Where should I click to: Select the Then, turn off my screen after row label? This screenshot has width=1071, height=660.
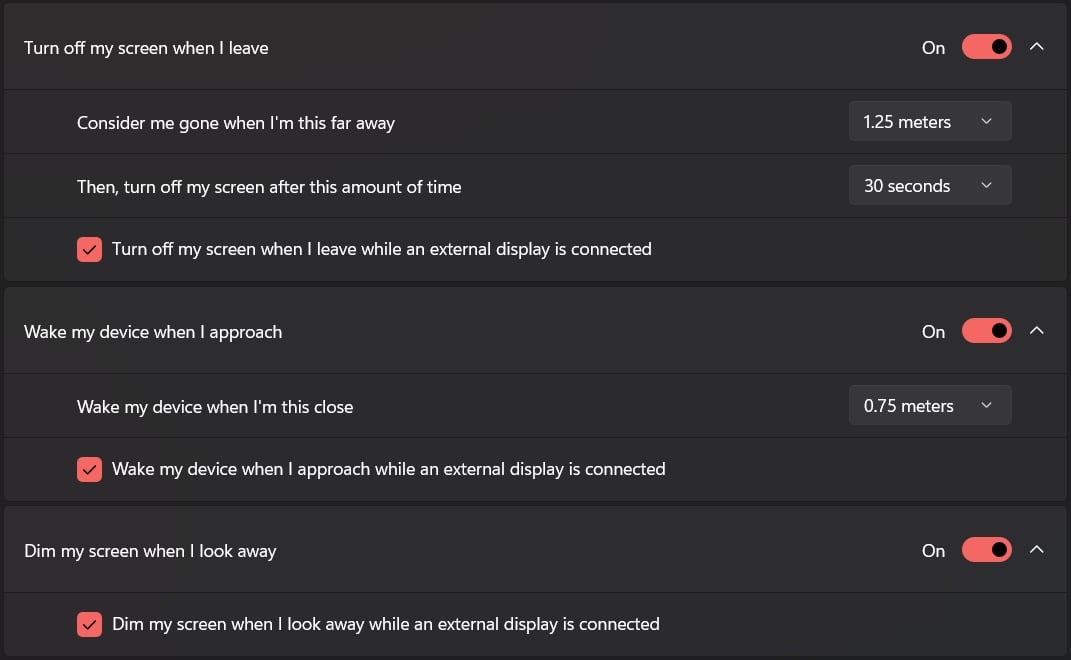269,187
